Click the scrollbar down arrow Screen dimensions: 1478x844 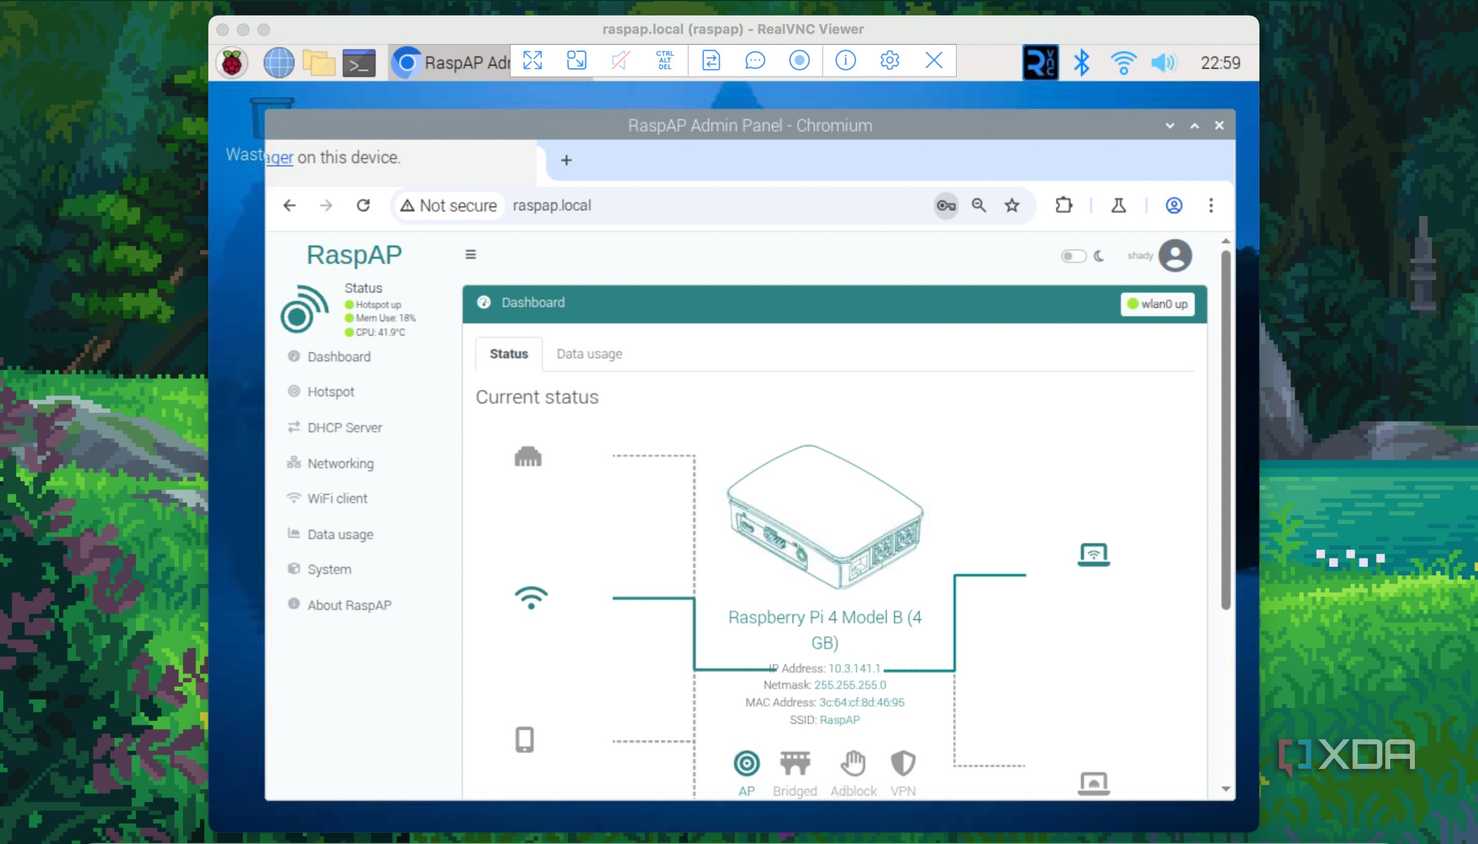tap(1226, 789)
